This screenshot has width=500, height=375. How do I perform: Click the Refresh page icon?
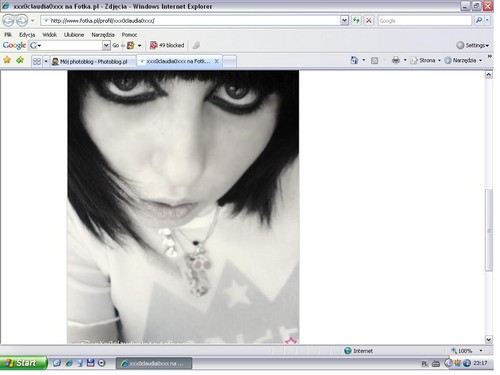click(x=356, y=21)
